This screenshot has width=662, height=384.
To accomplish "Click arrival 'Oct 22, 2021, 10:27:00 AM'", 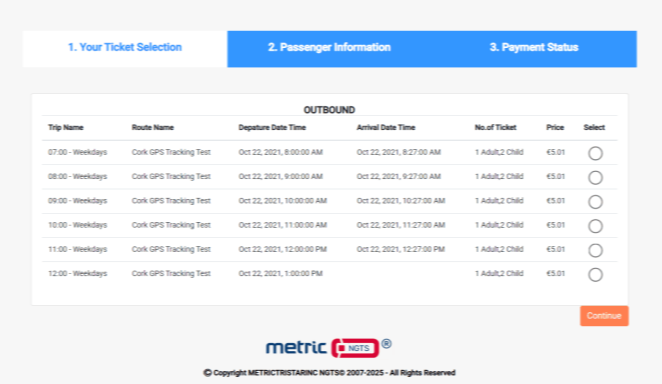I will pyautogui.click(x=401, y=201).
